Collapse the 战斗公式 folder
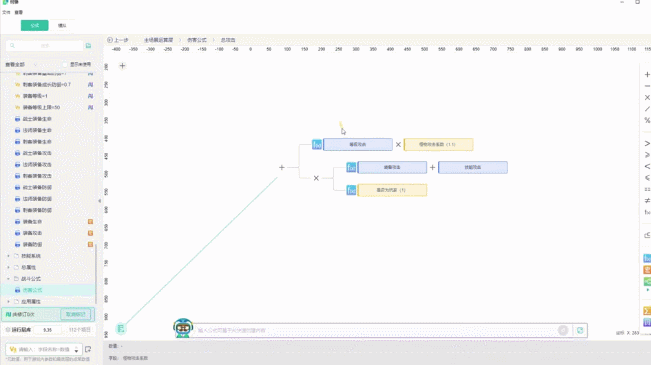Viewport: 651px width, 365px height. (x=9, y=279)
